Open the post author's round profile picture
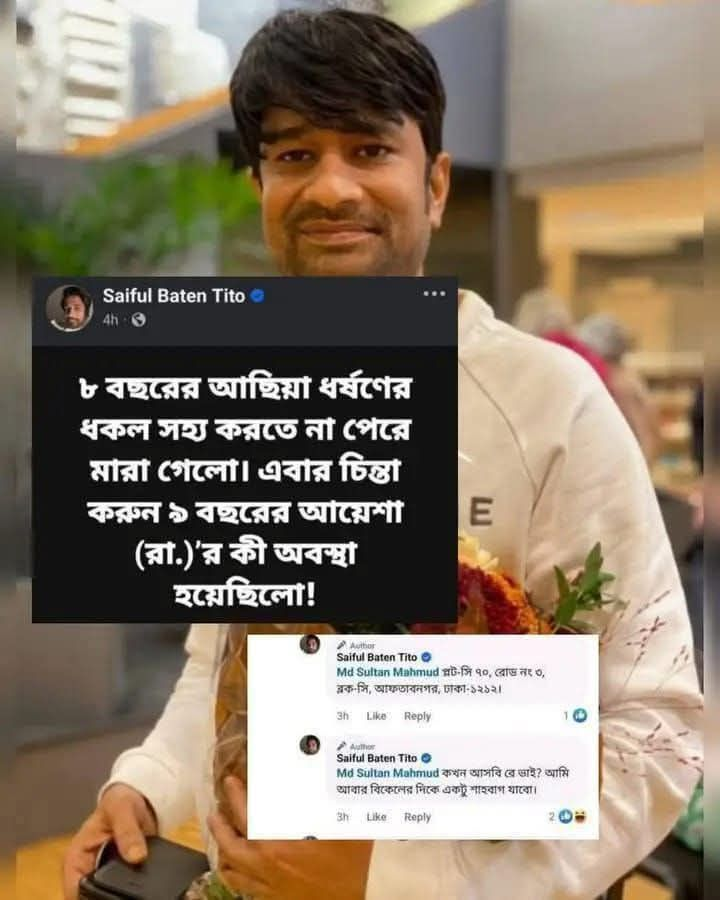Image resolution: width=720 pixels, height=900 pixels. [x=69, y=308]
